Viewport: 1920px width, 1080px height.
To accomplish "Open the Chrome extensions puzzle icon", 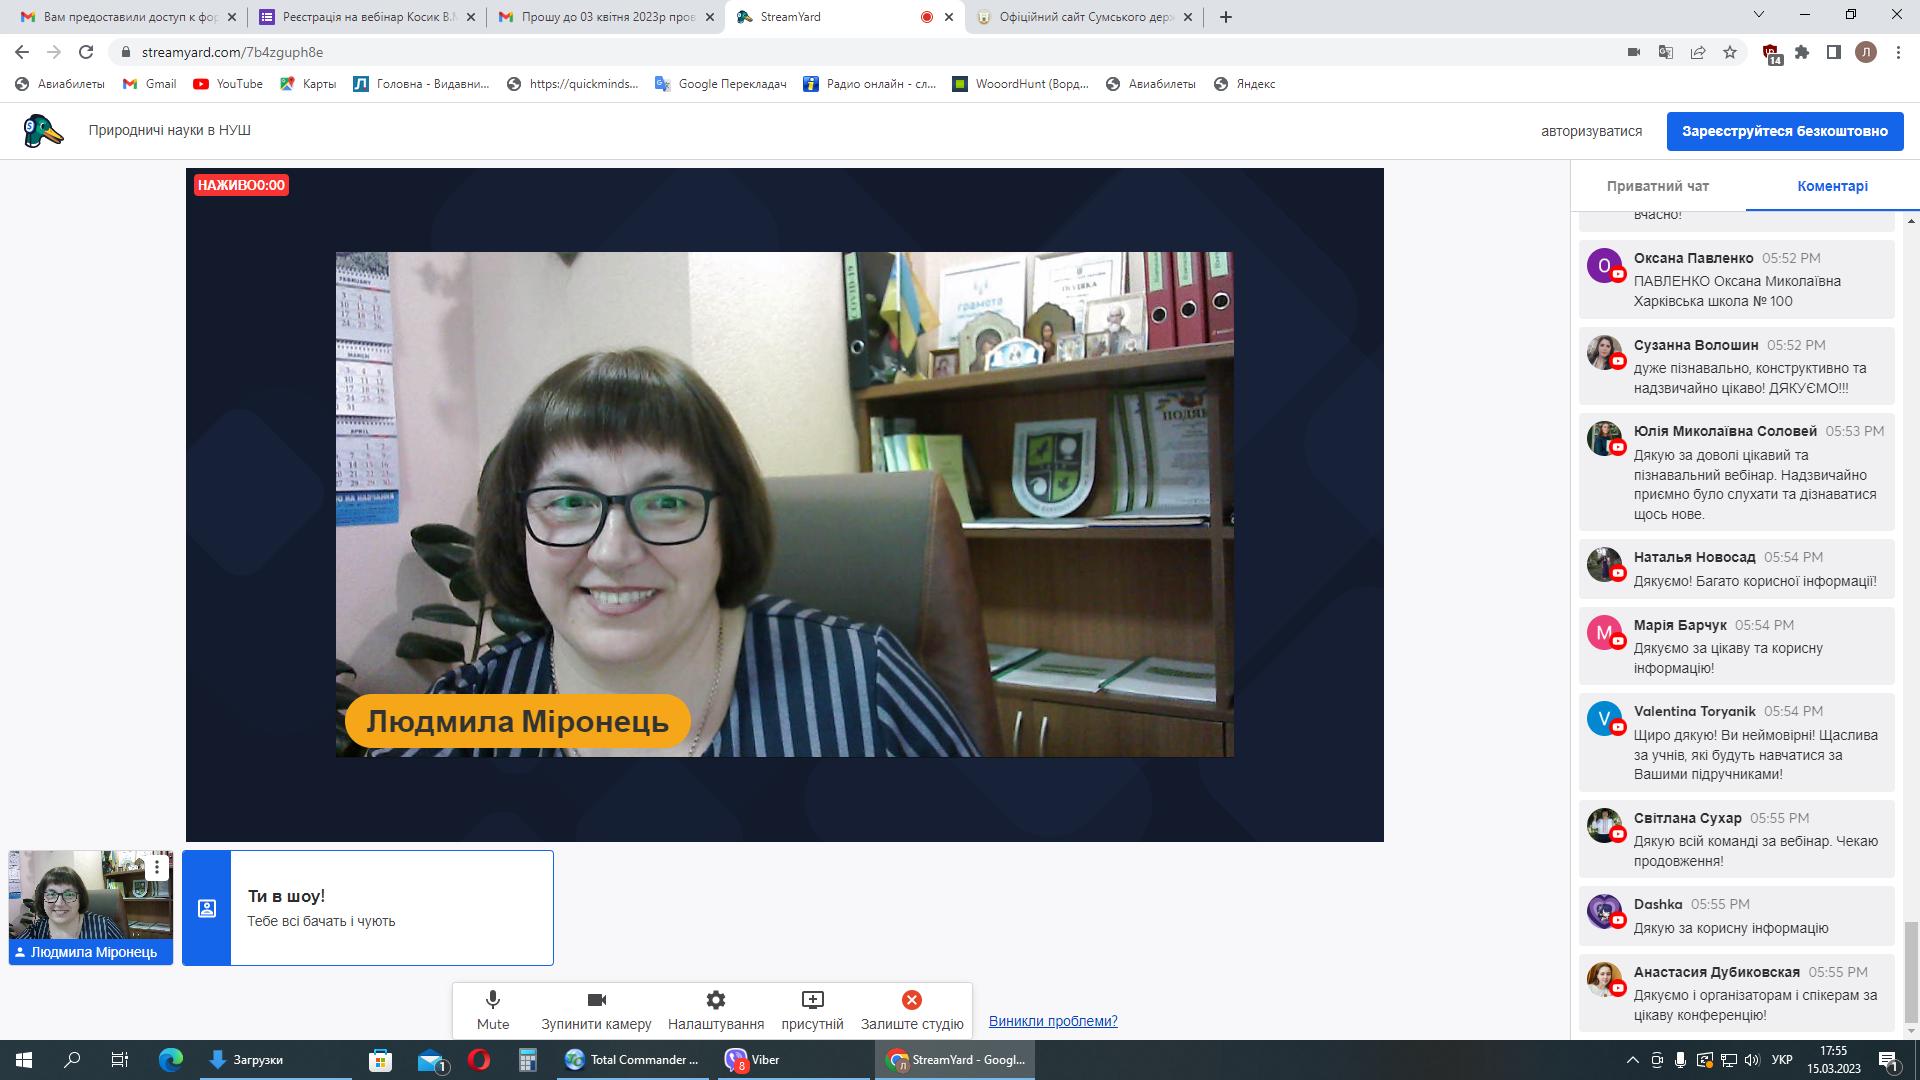I will (1802, 52).
